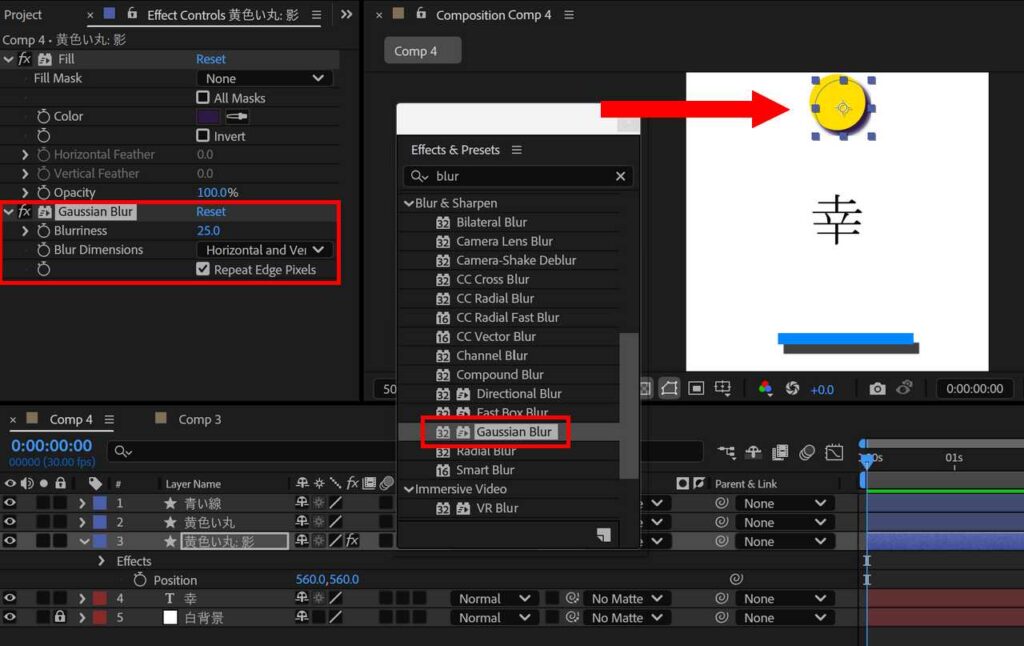
Task: Click the 青い線 layer label color
Action: coord(100,503)
